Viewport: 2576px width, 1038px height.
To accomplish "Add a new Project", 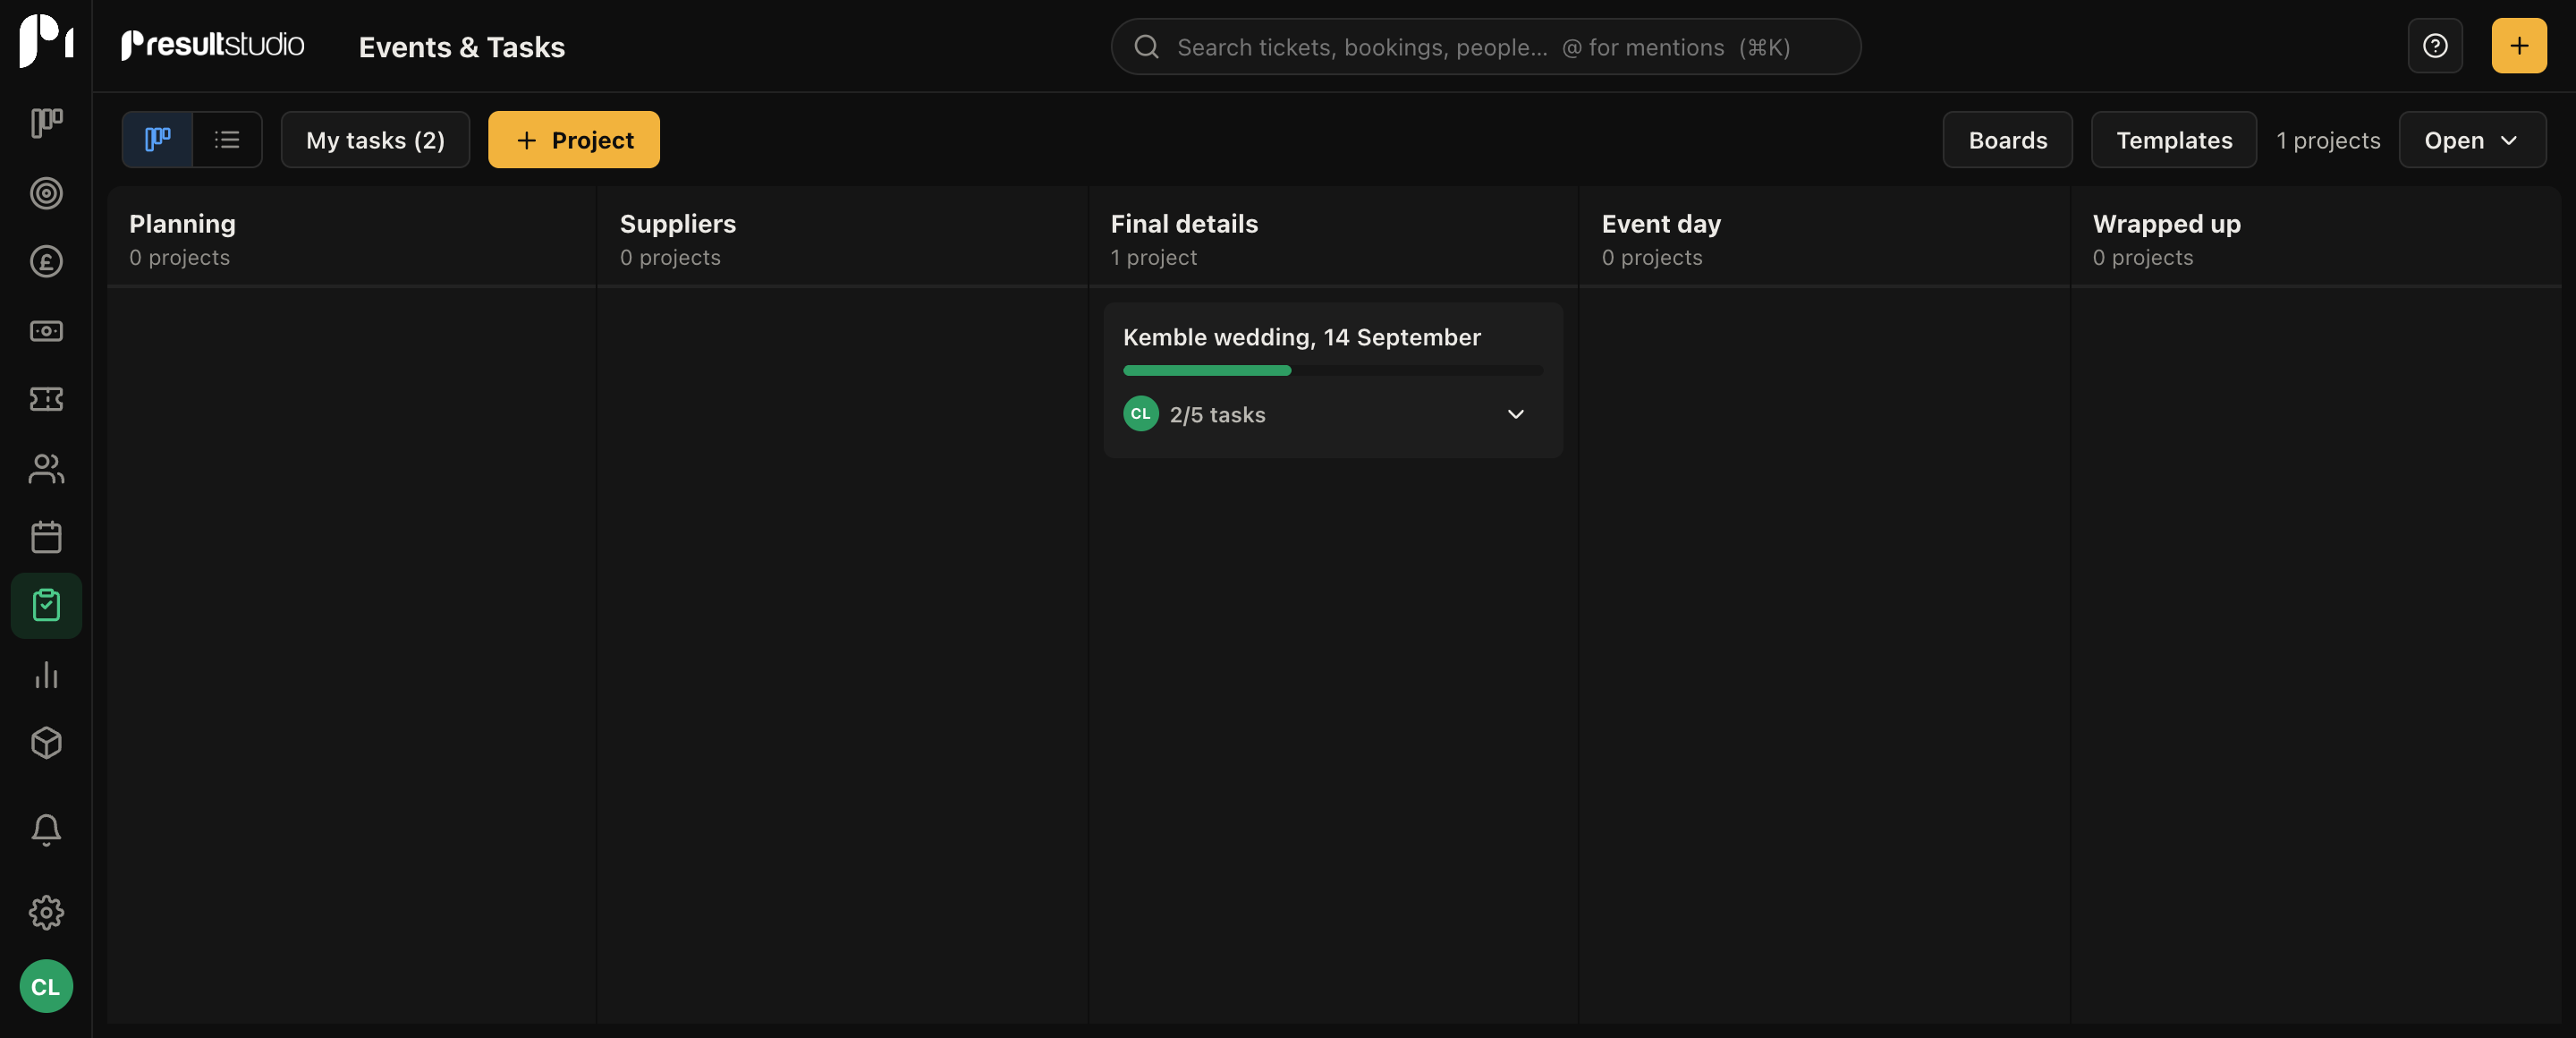I will [574, 139].
